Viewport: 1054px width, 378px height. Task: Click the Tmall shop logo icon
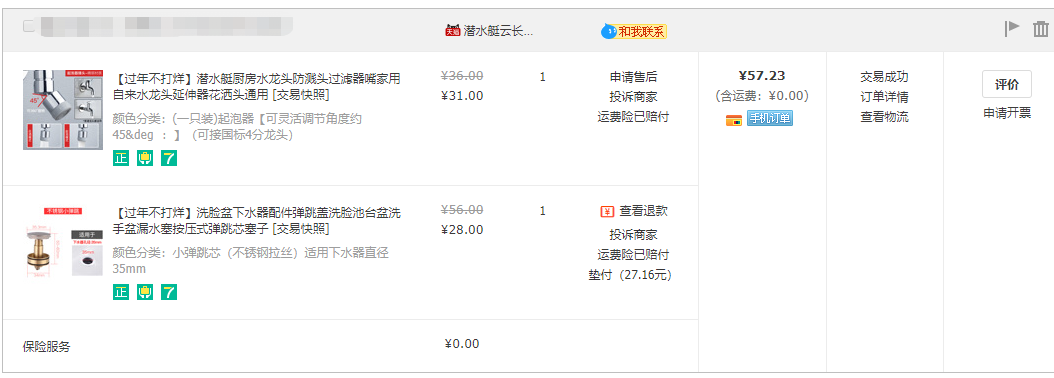(452, 30)
